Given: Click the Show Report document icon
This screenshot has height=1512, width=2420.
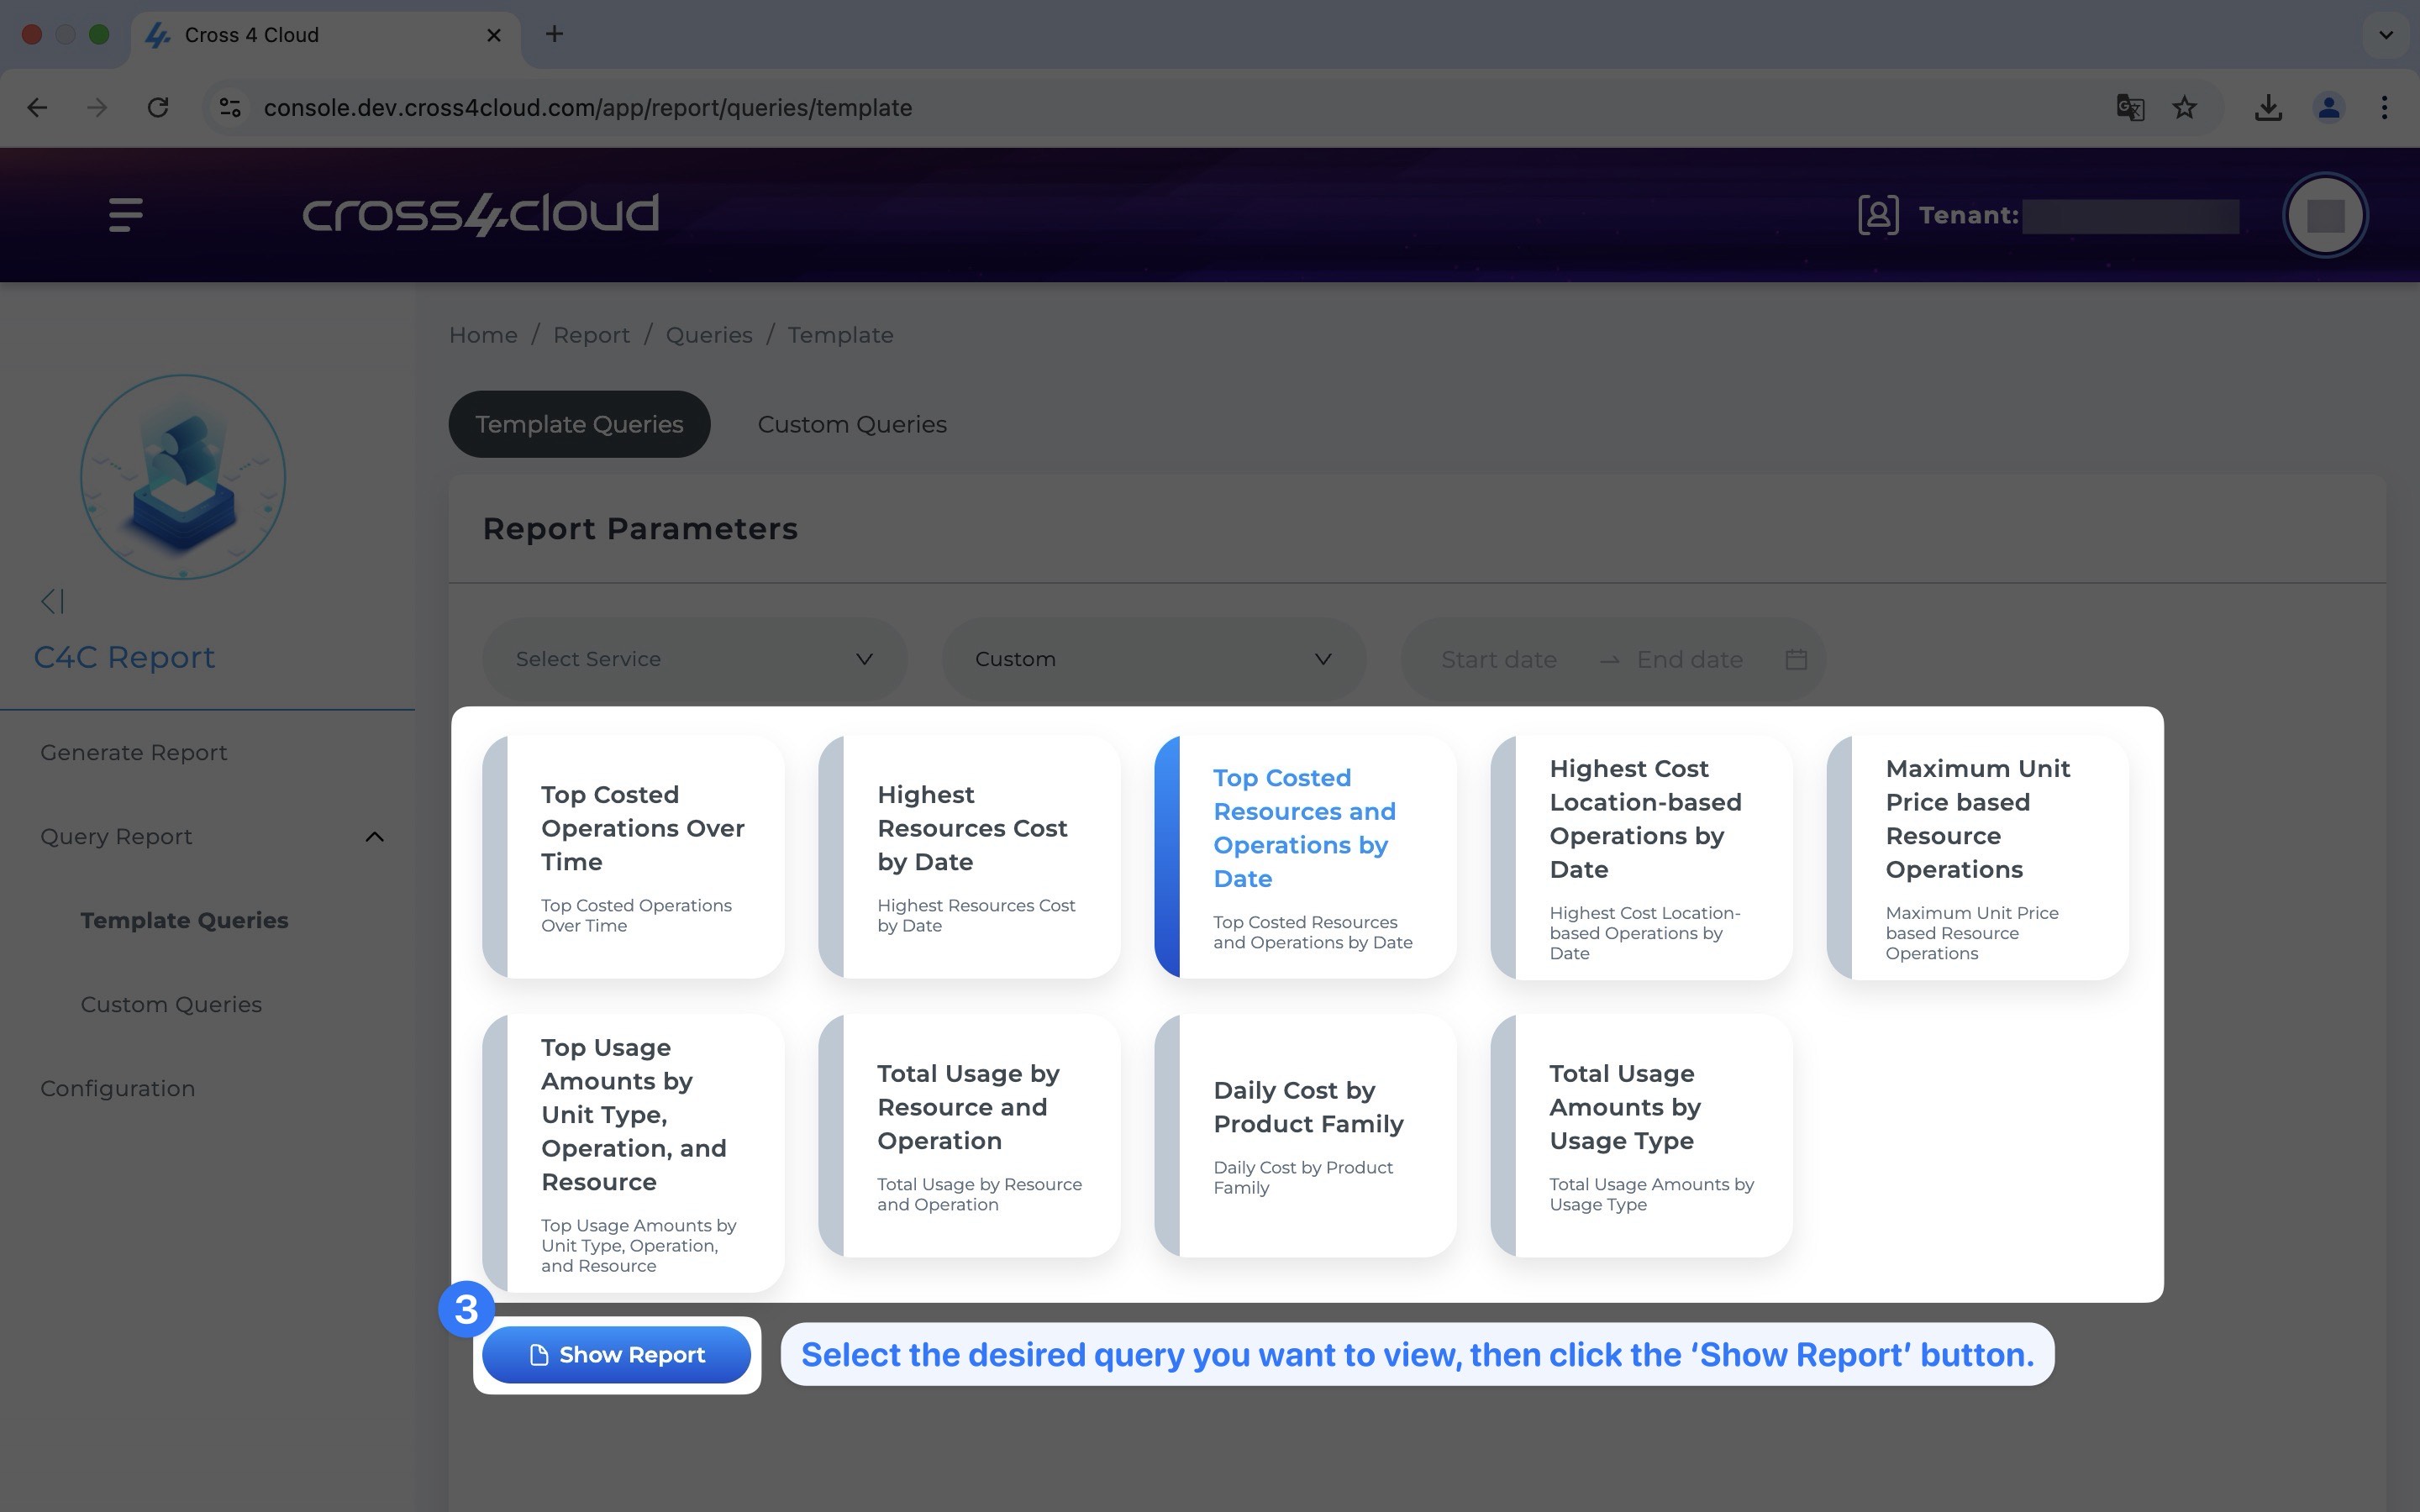Looking at the screenshot, I should pyautogui.click(x=535, y=1353).
